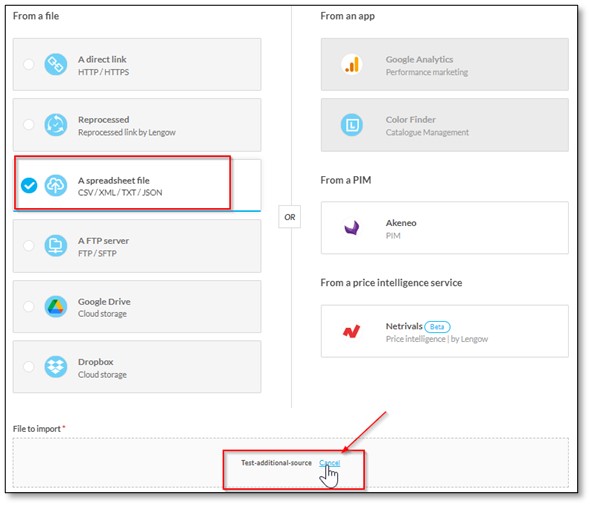Screen dimensions: 591x506
Task: Cancel the Test-additional-source file upload
Action: tap(330, 463)
